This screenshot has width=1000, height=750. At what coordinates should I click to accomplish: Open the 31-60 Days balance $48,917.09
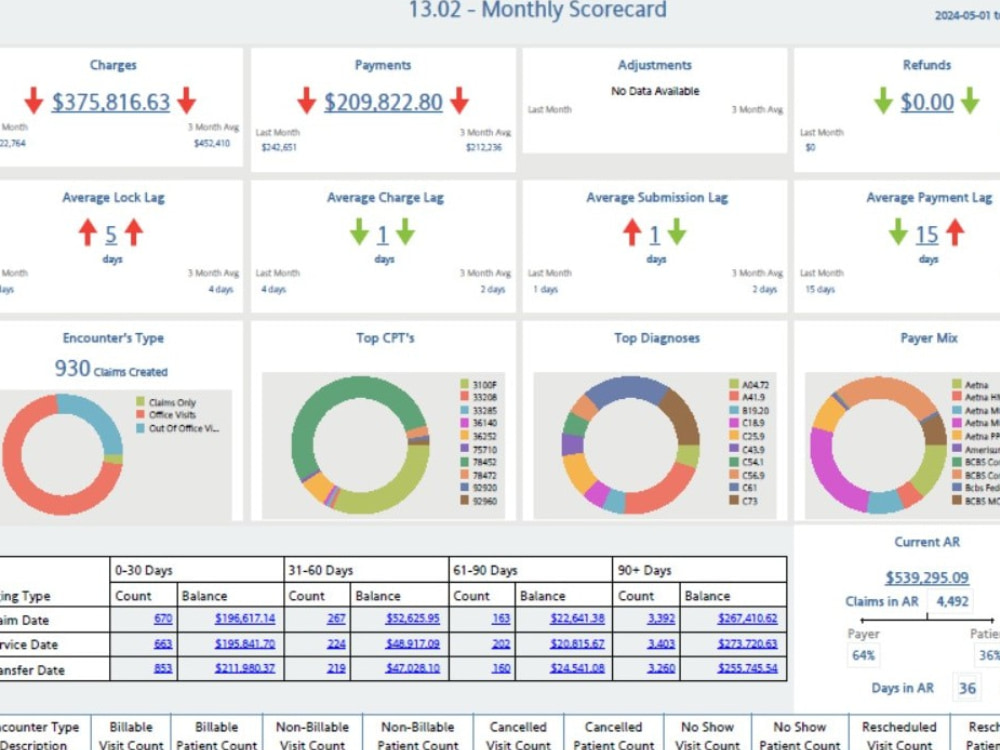pos(413,644)
